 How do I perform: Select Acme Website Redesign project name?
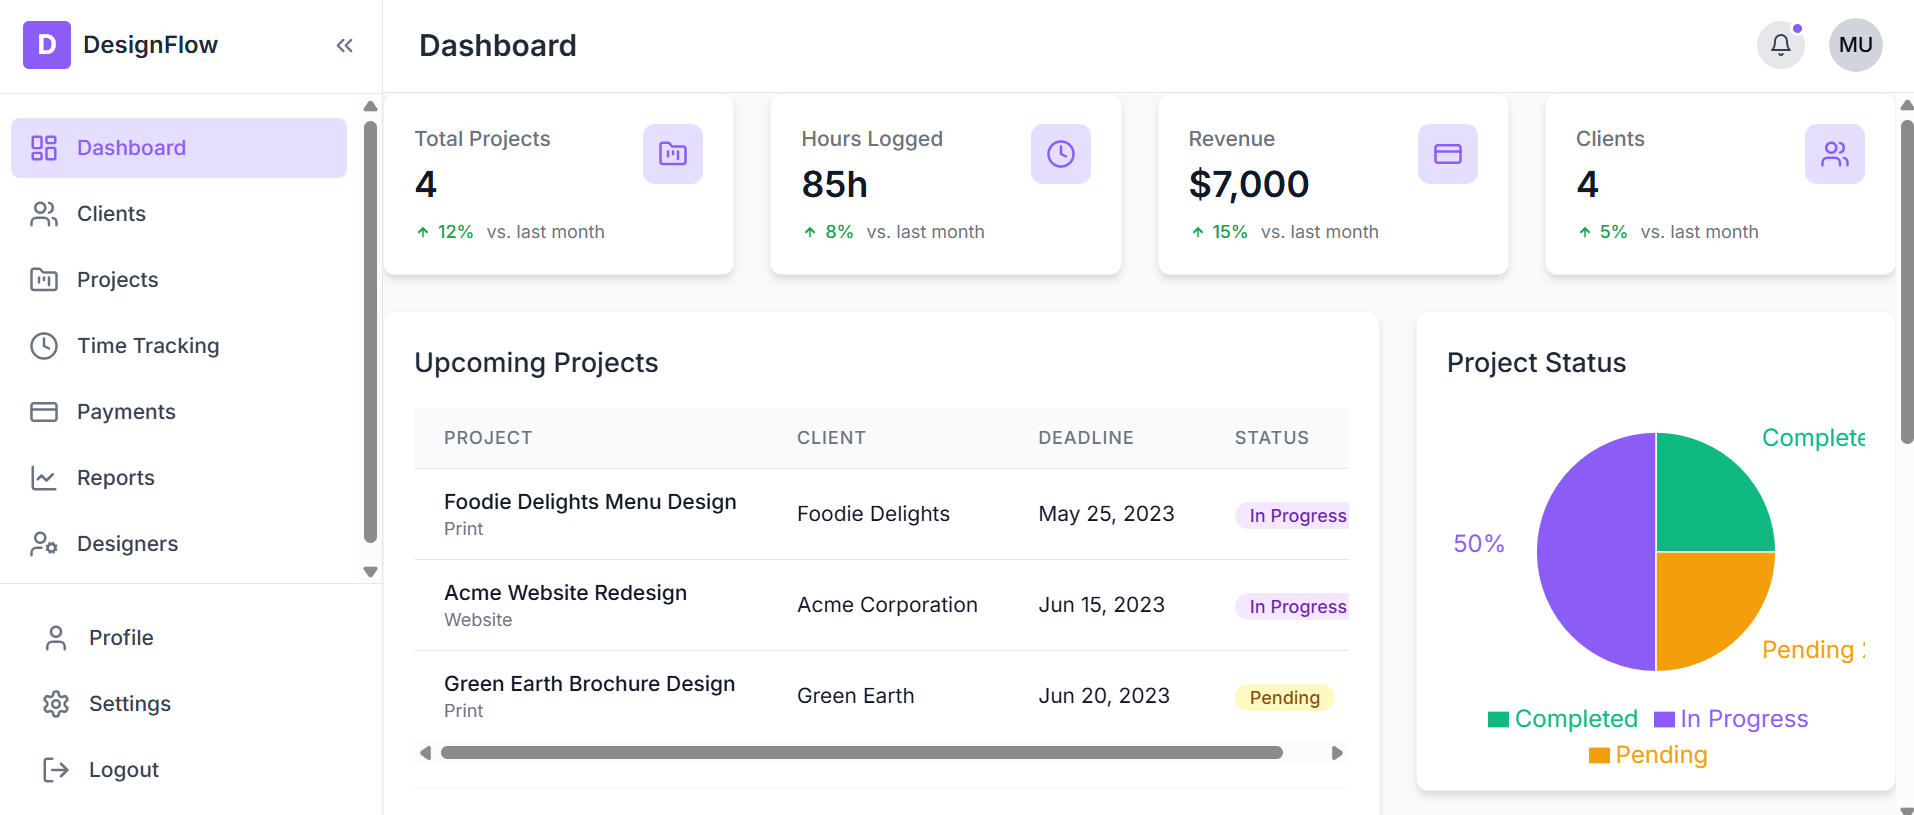pyautogui.click(x=565, y=593)
